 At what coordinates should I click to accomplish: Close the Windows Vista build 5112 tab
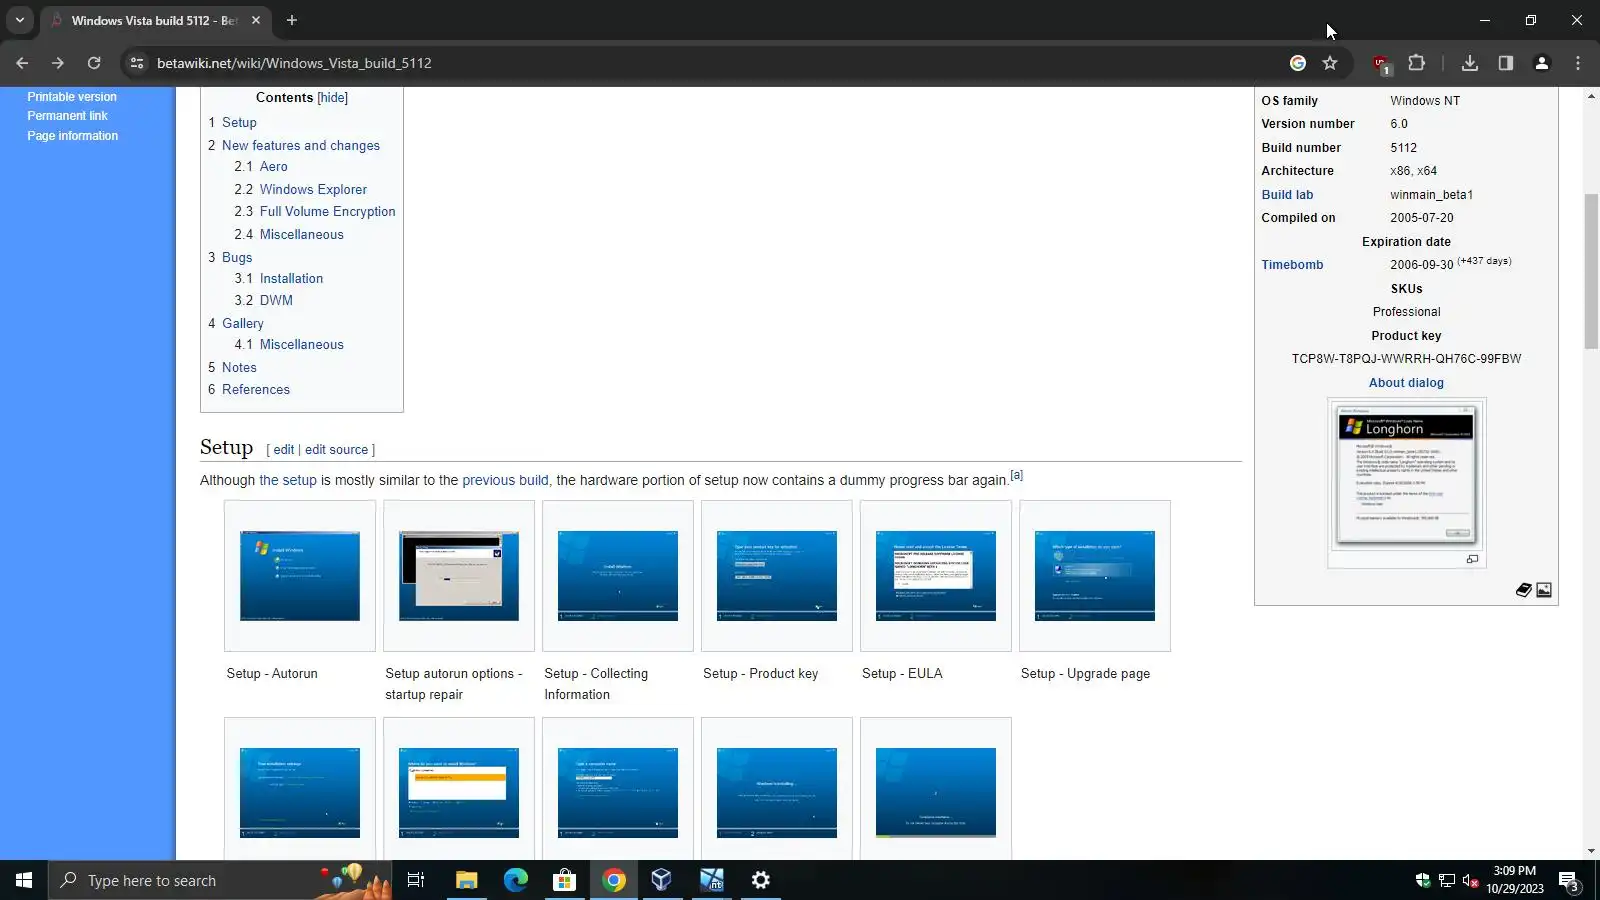coord(256,20)
